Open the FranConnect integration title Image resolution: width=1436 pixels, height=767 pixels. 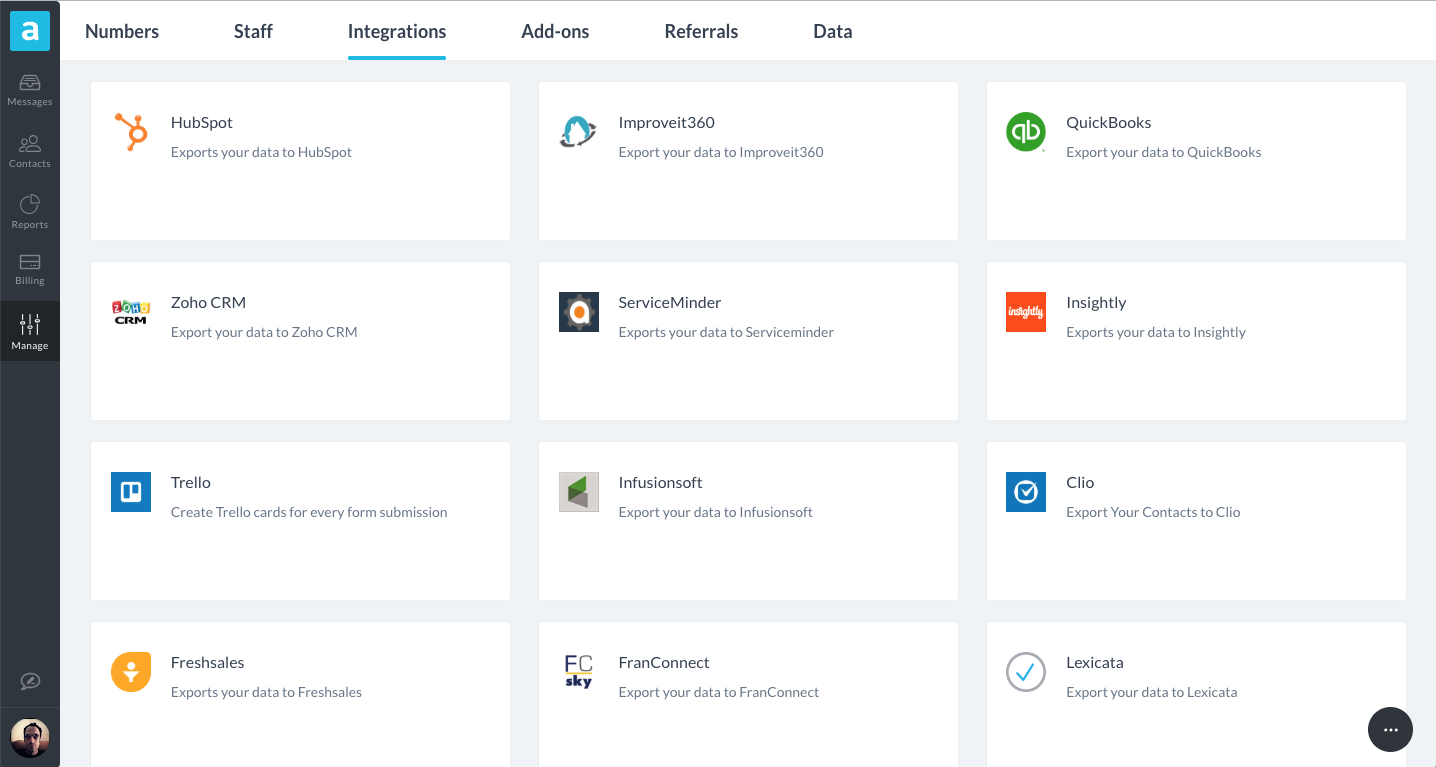[x=664, y=662]
